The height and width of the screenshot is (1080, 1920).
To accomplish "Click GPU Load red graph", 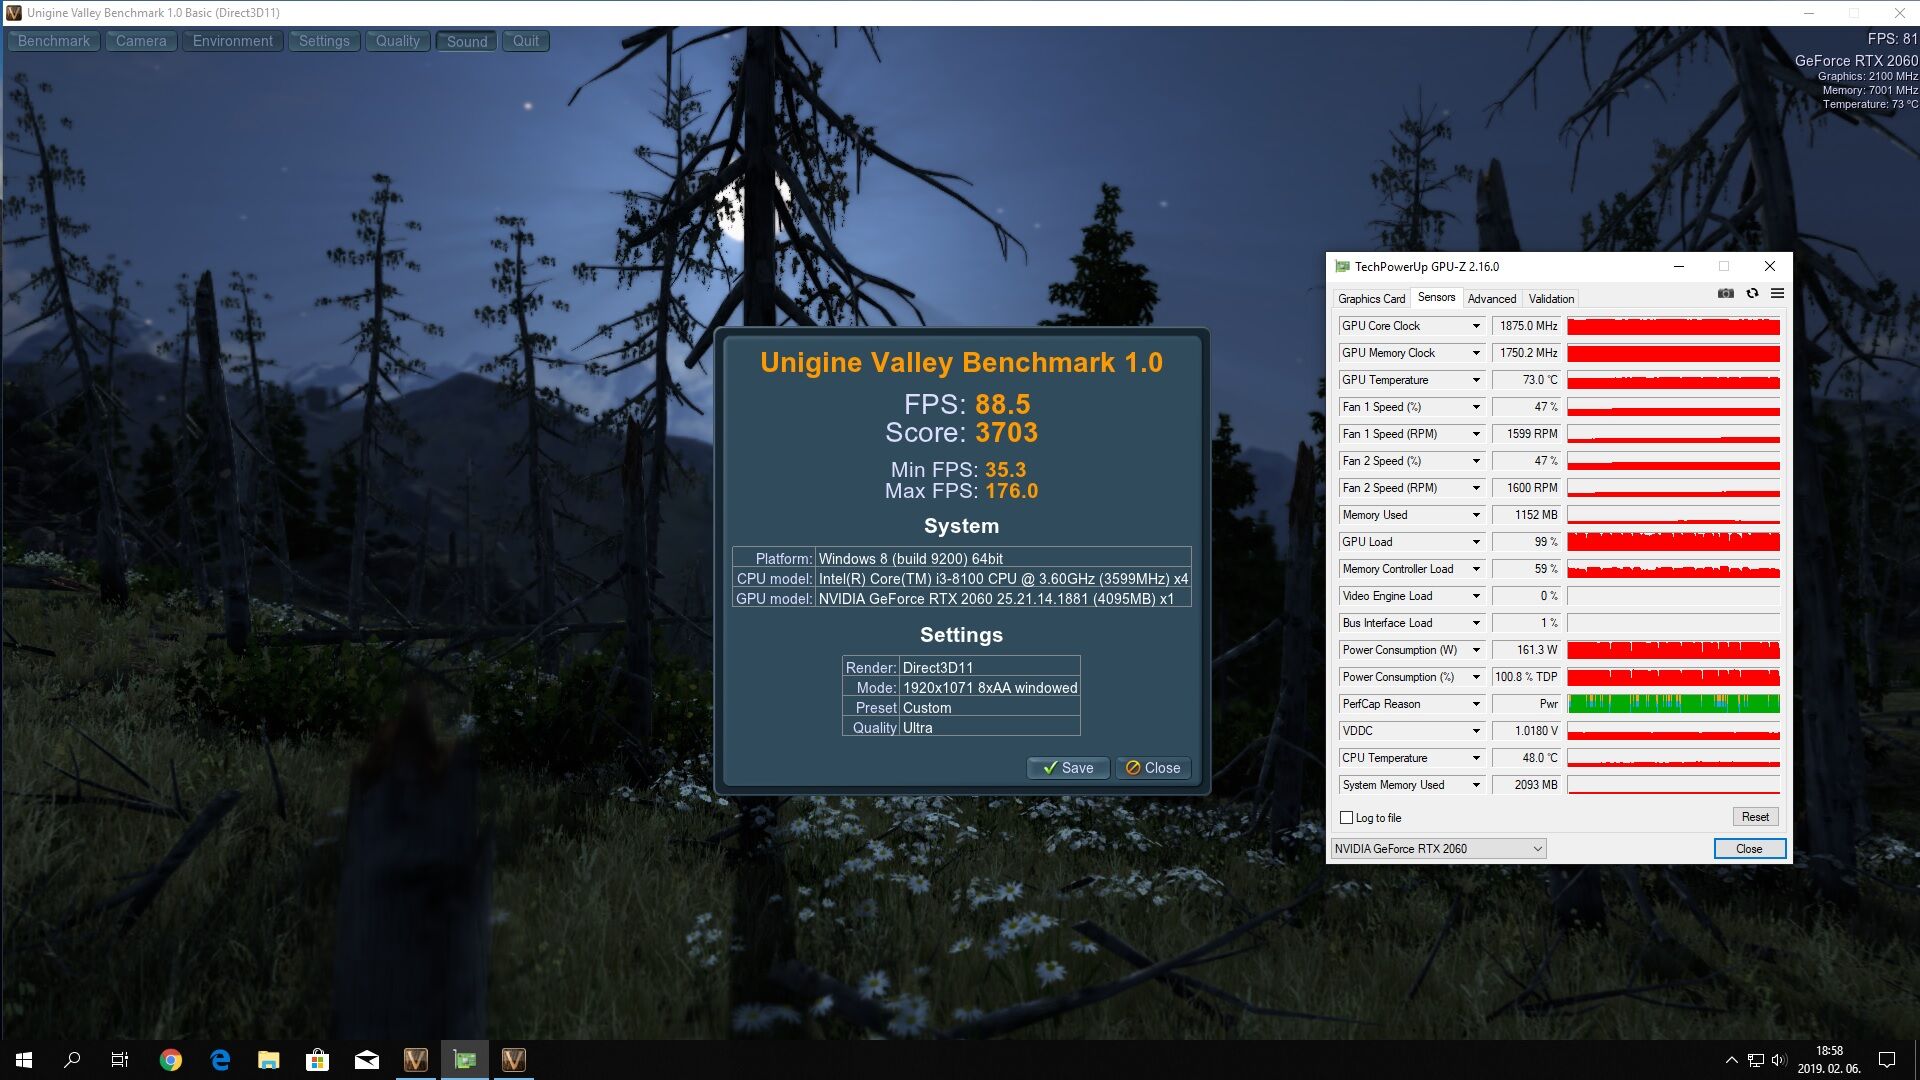I will click(x=1673, y=542).
